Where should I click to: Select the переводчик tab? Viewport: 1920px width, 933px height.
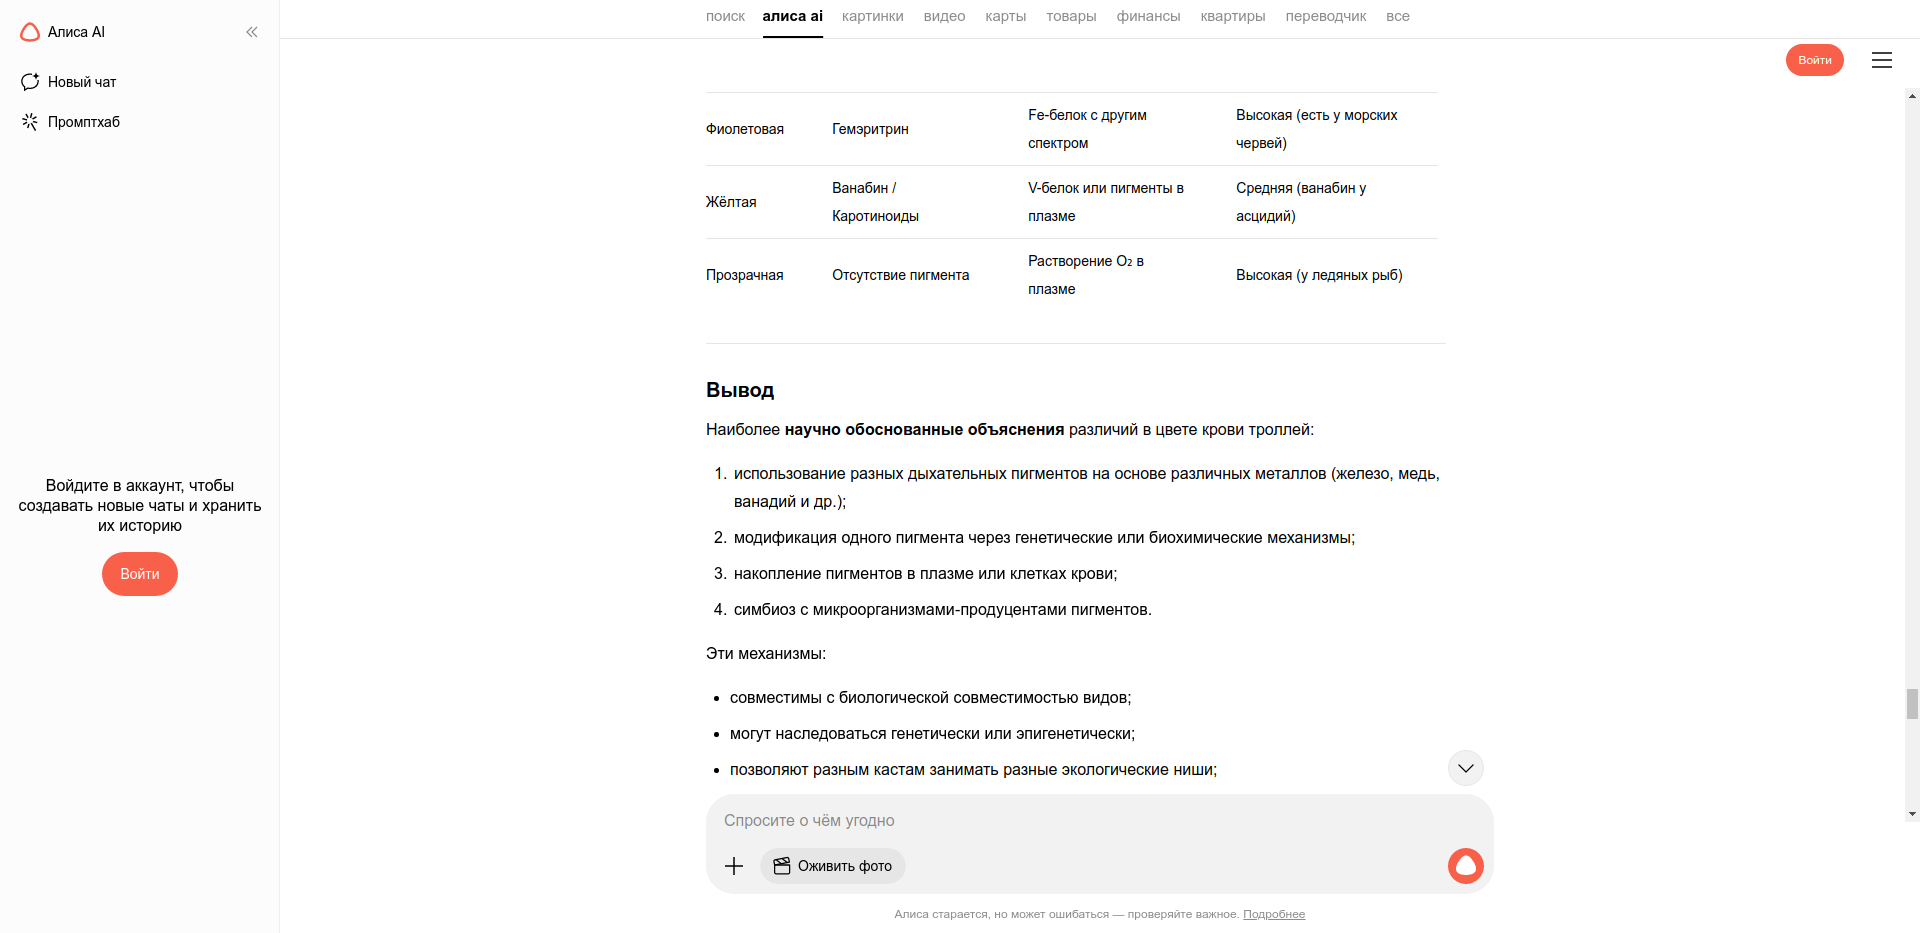click(1325, 16)
